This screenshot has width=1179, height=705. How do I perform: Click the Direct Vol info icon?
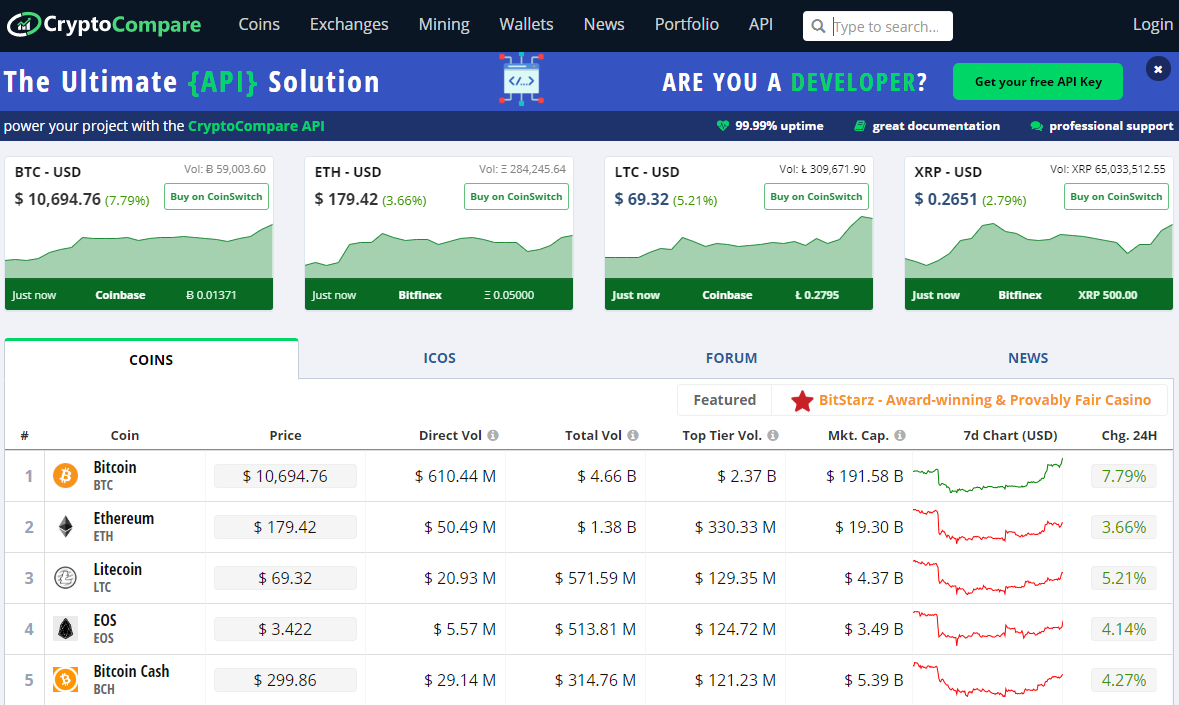(x=493, y=436)
